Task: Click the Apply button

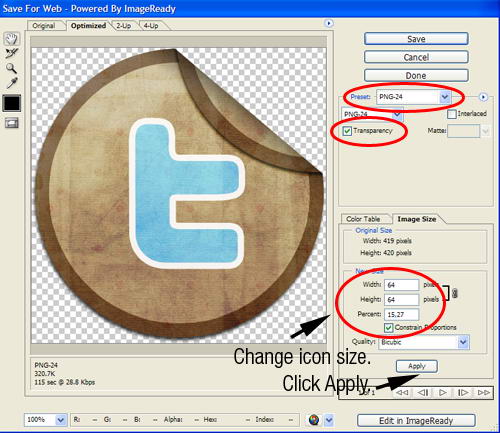Action: (417, 366)
